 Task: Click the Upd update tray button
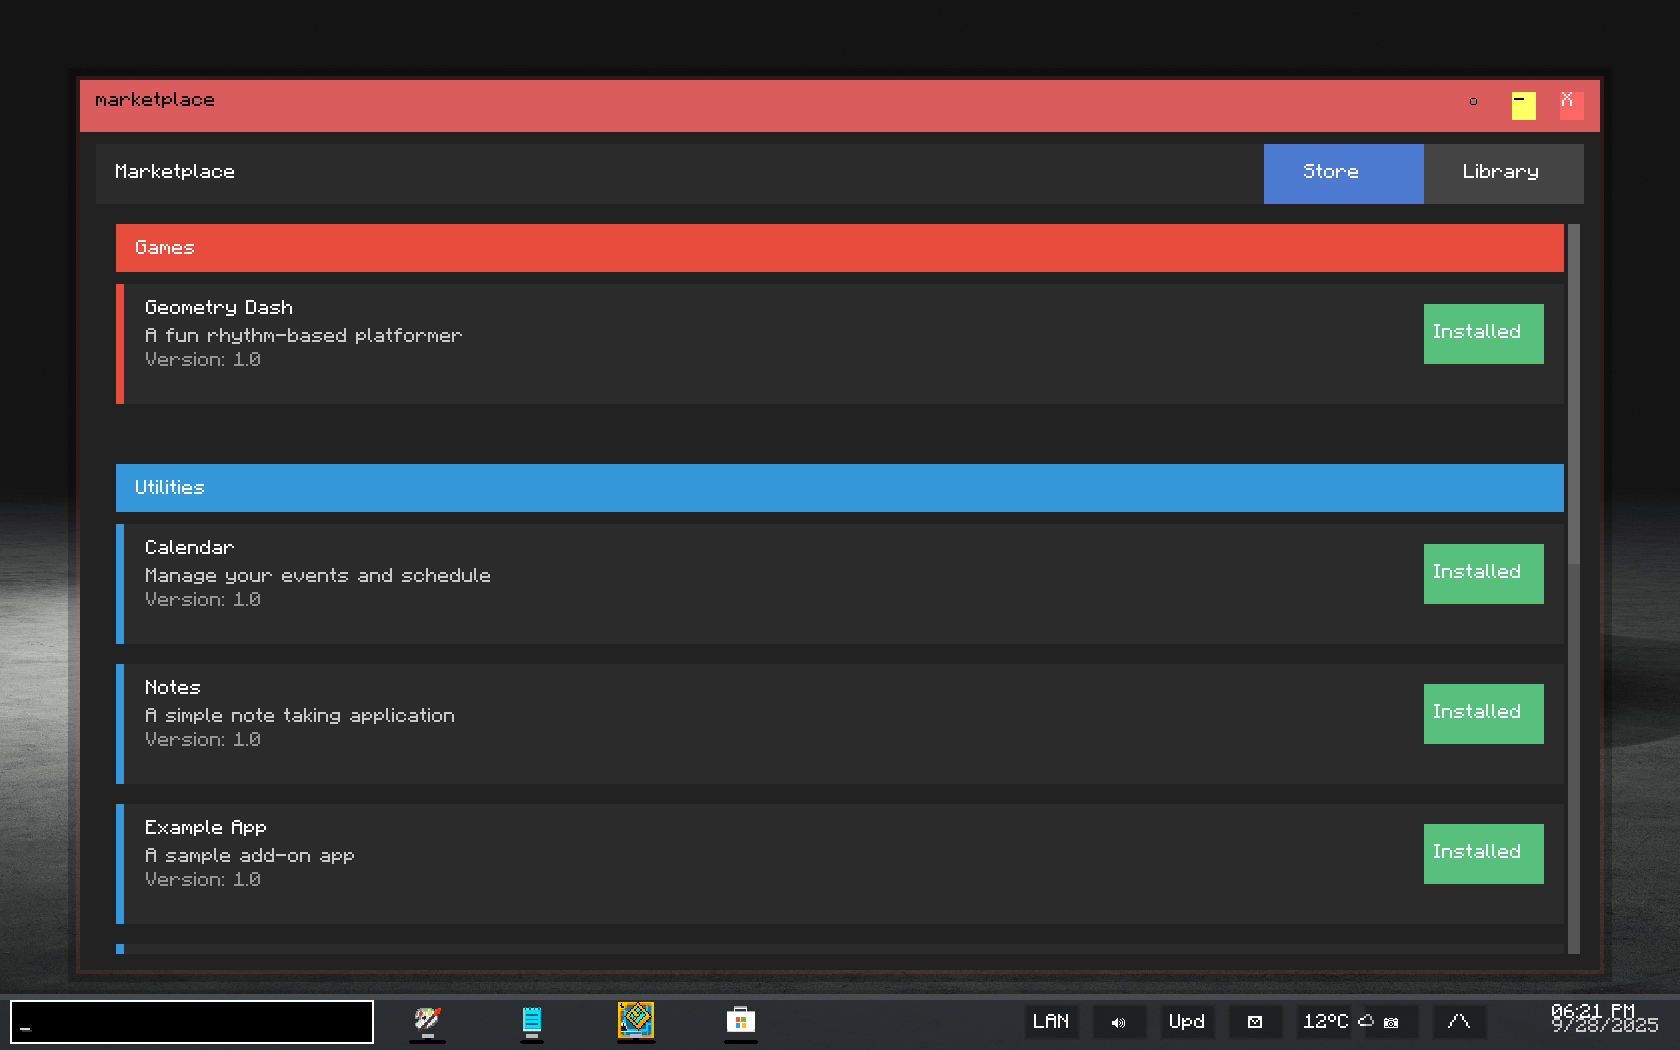tap(1187, 1022)
